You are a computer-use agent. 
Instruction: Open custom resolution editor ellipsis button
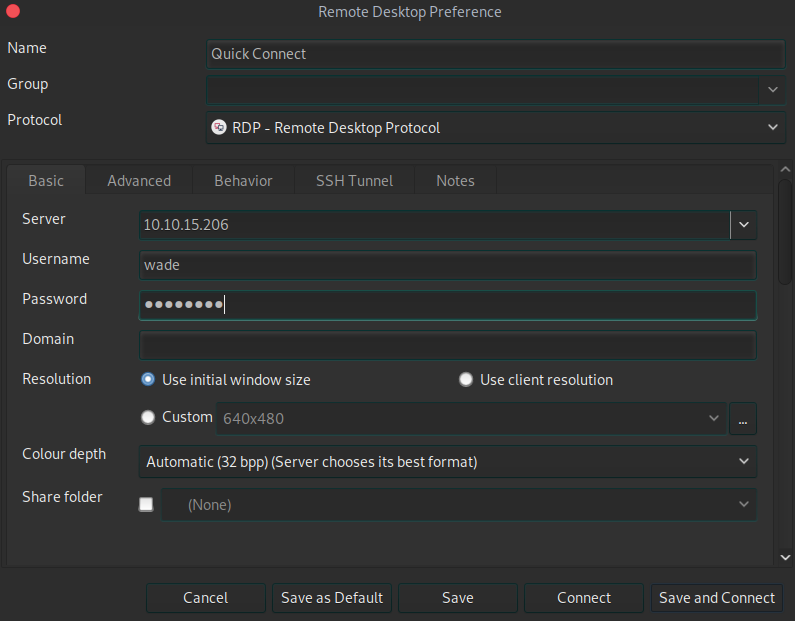pyautogui.click(x=742, y=420)
